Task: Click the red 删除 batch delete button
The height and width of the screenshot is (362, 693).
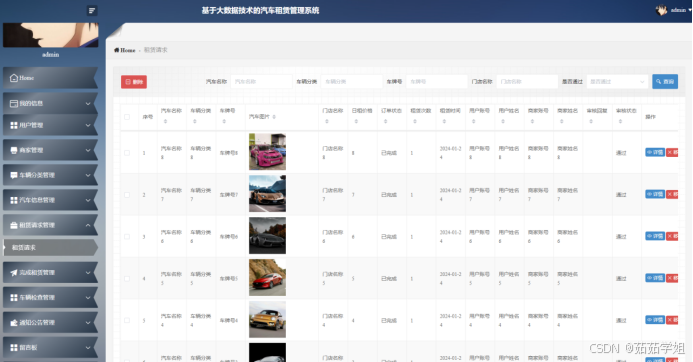Action: coord(134,82)
